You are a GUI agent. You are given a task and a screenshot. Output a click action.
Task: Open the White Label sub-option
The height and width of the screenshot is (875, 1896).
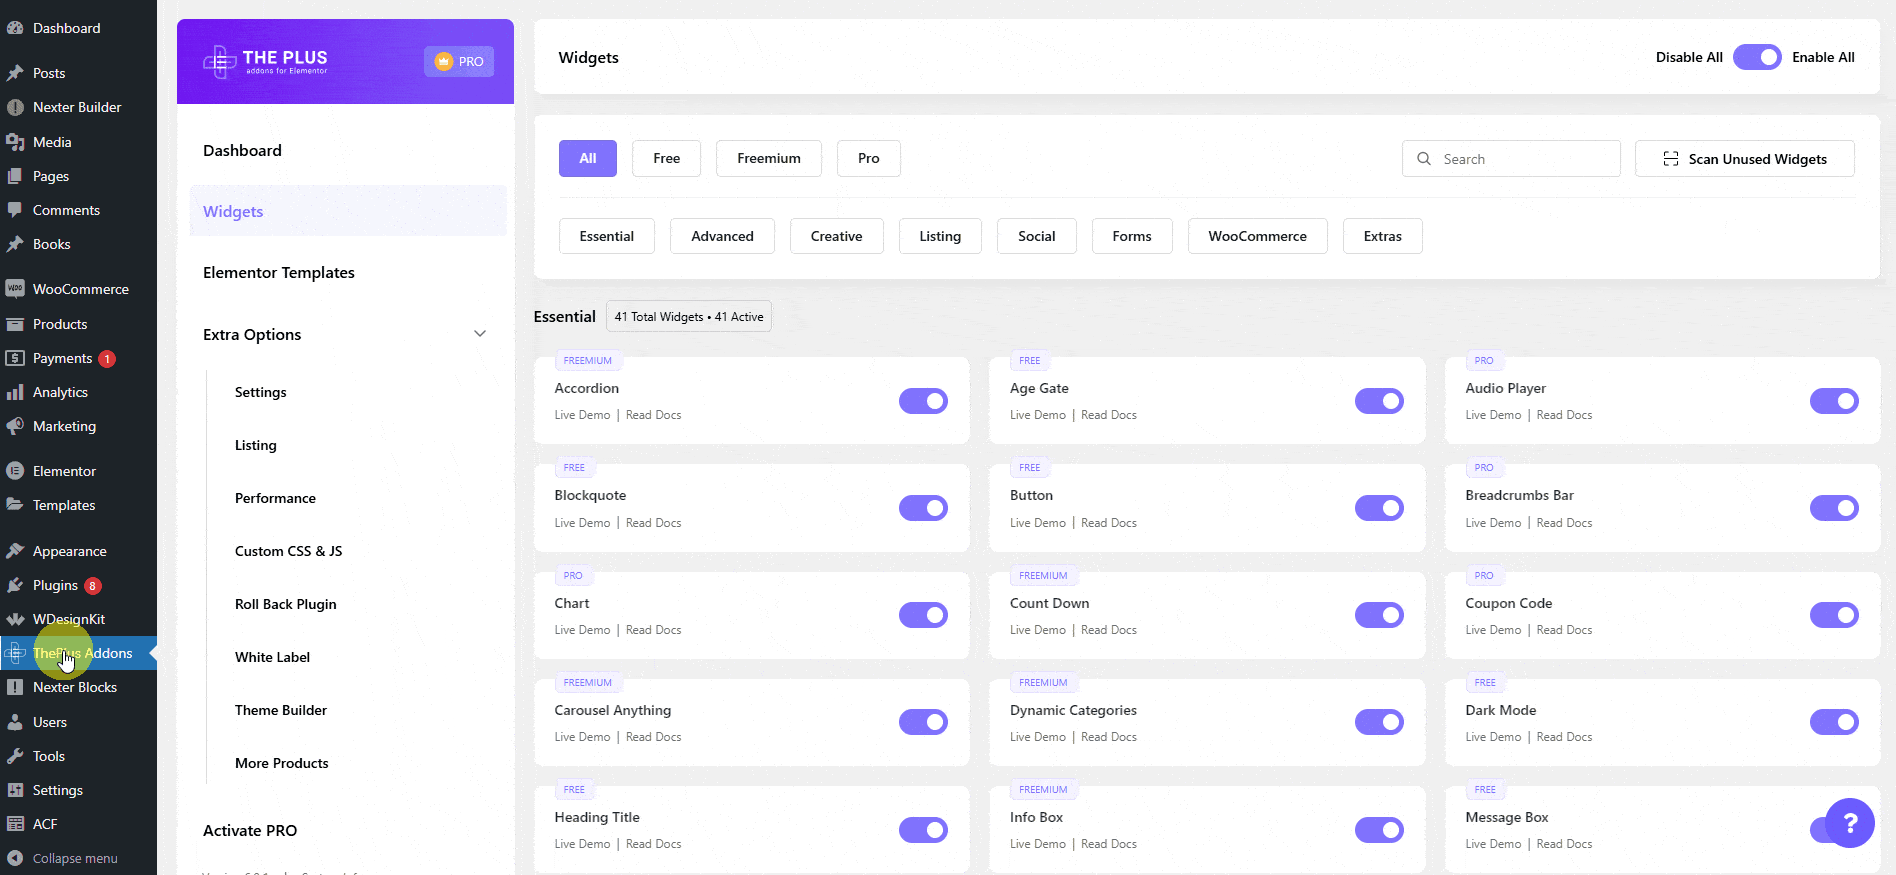pos(272,657)
